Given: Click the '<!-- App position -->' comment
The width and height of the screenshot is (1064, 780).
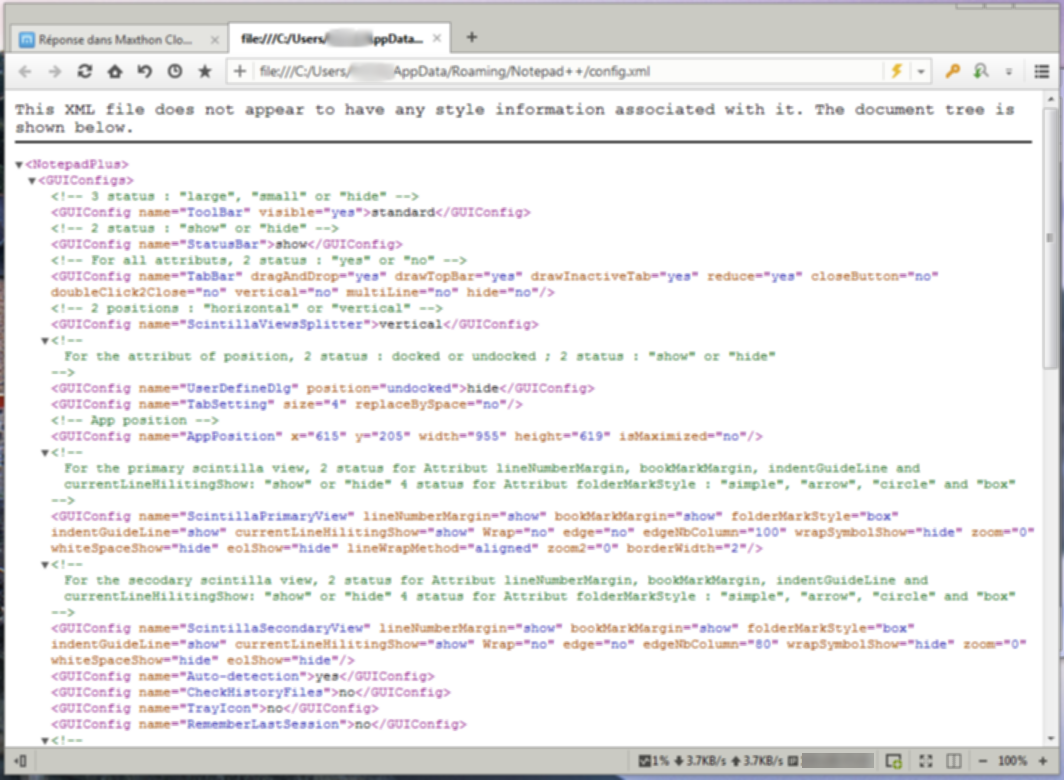Looking at the screenshot, I should (134, 420).
